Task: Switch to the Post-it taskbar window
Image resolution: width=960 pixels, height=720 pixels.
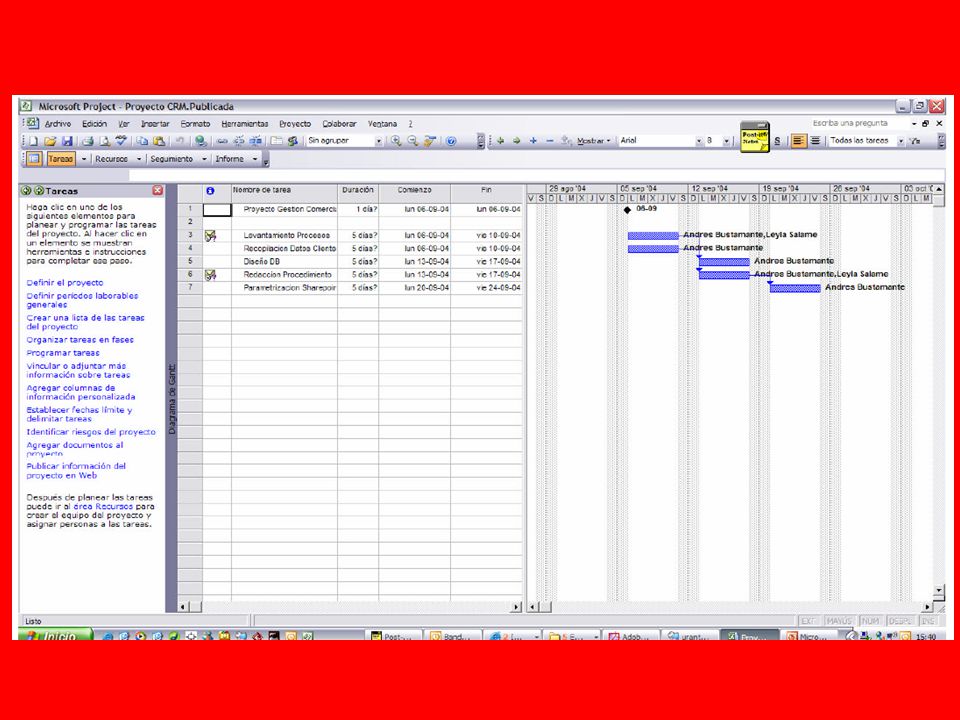Action: click(394, 636)
